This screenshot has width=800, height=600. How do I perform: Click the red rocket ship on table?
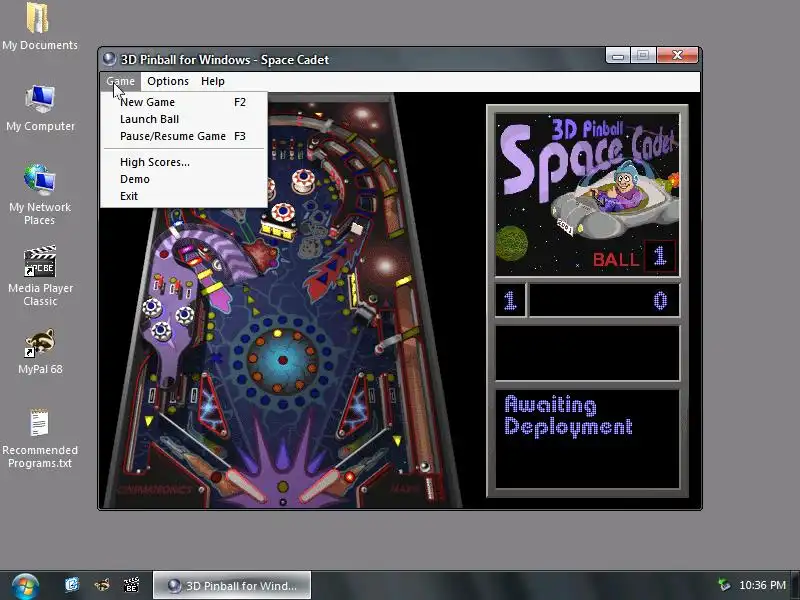[330, 271]
